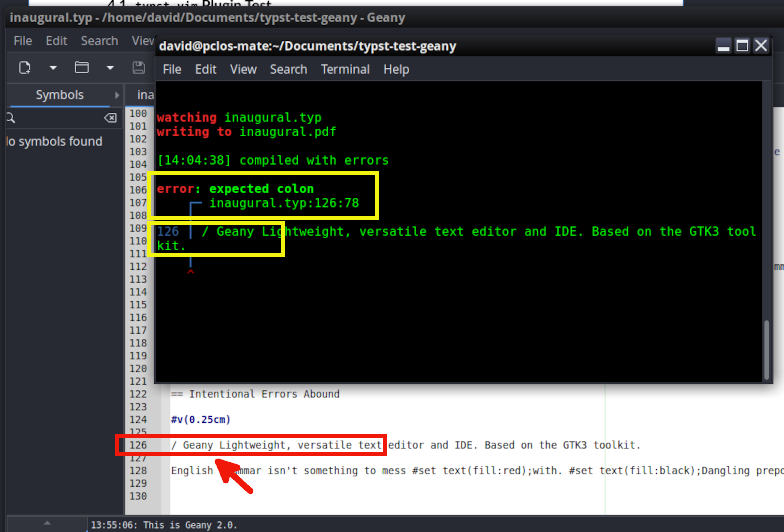Click the '/ Geany Lightweight' line in the editor
This screenshot has height=532, width=784.
pyautogui.click(x=406, y=446)
